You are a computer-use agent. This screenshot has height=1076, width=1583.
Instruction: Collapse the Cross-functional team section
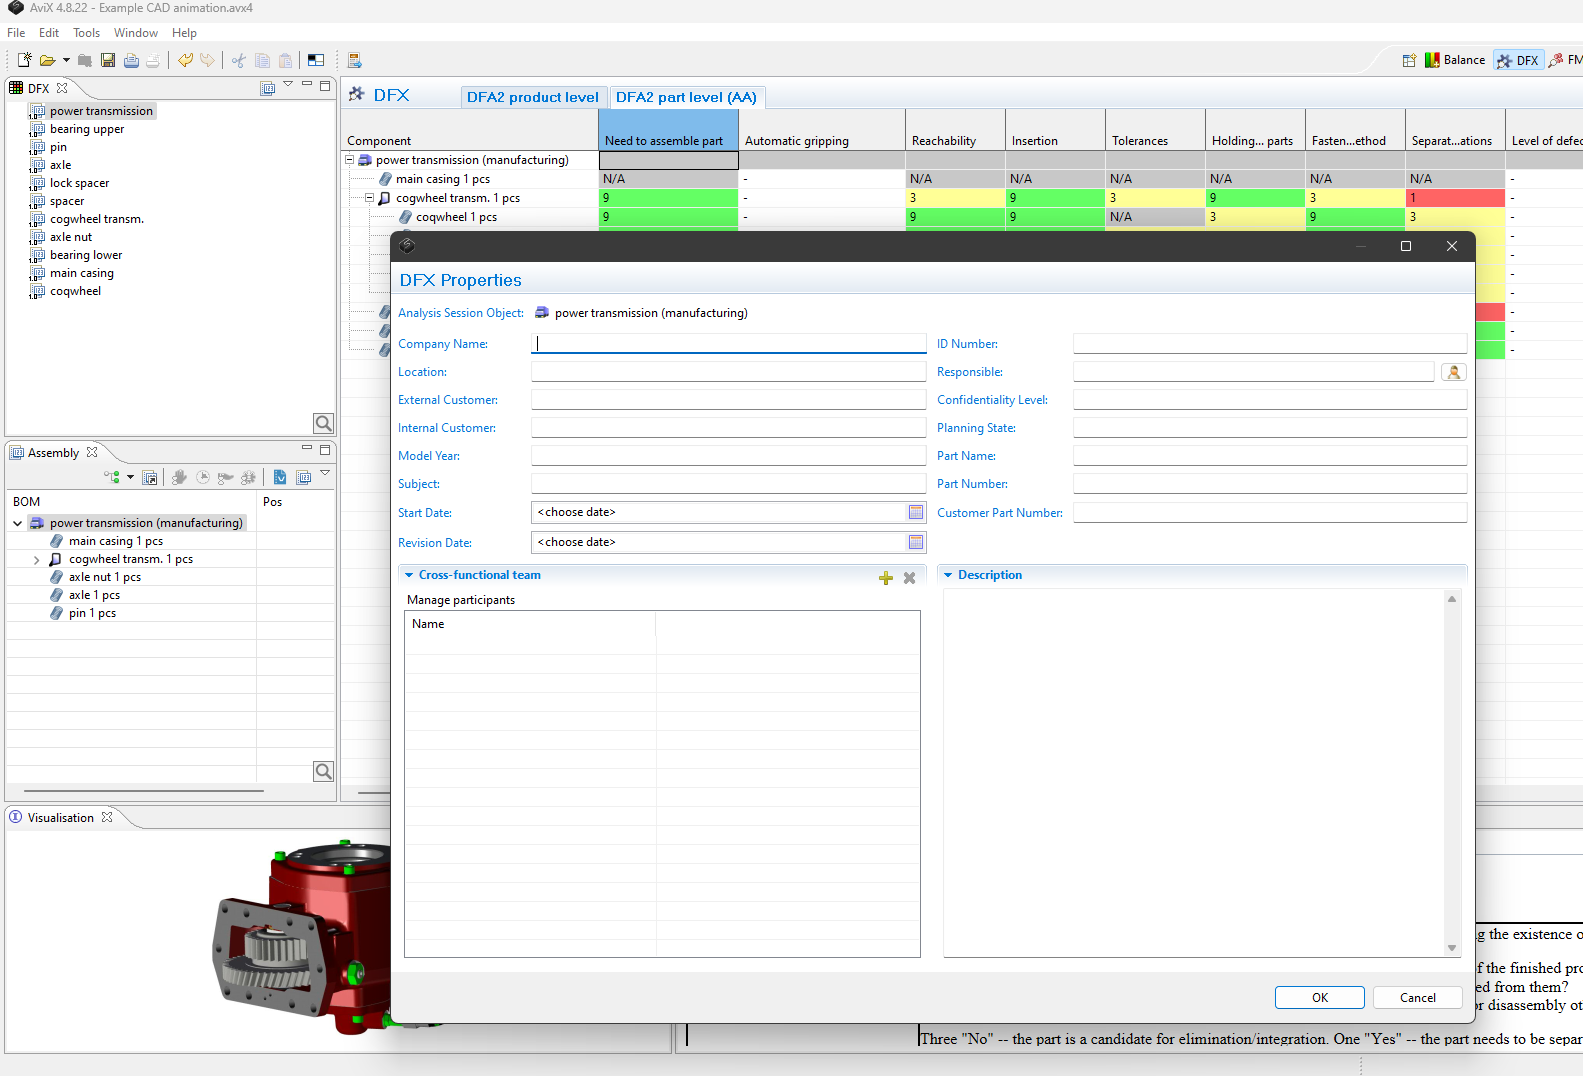(409, 575)
